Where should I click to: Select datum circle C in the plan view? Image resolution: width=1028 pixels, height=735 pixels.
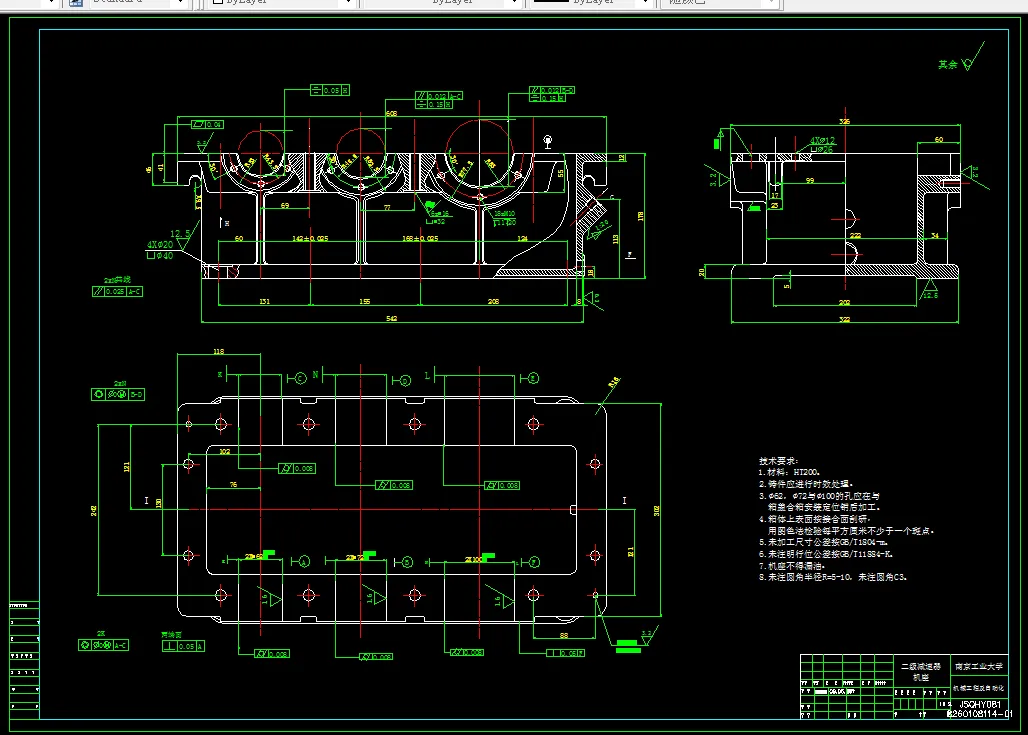pos(300,378)
